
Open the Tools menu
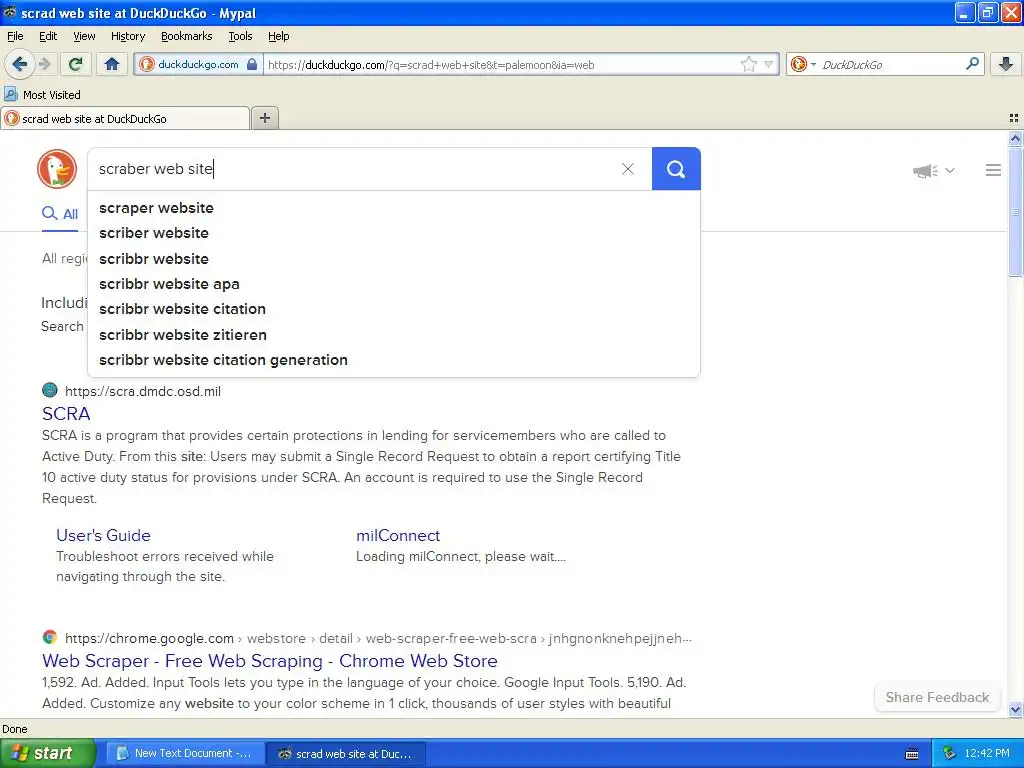(x=240, y=36)
